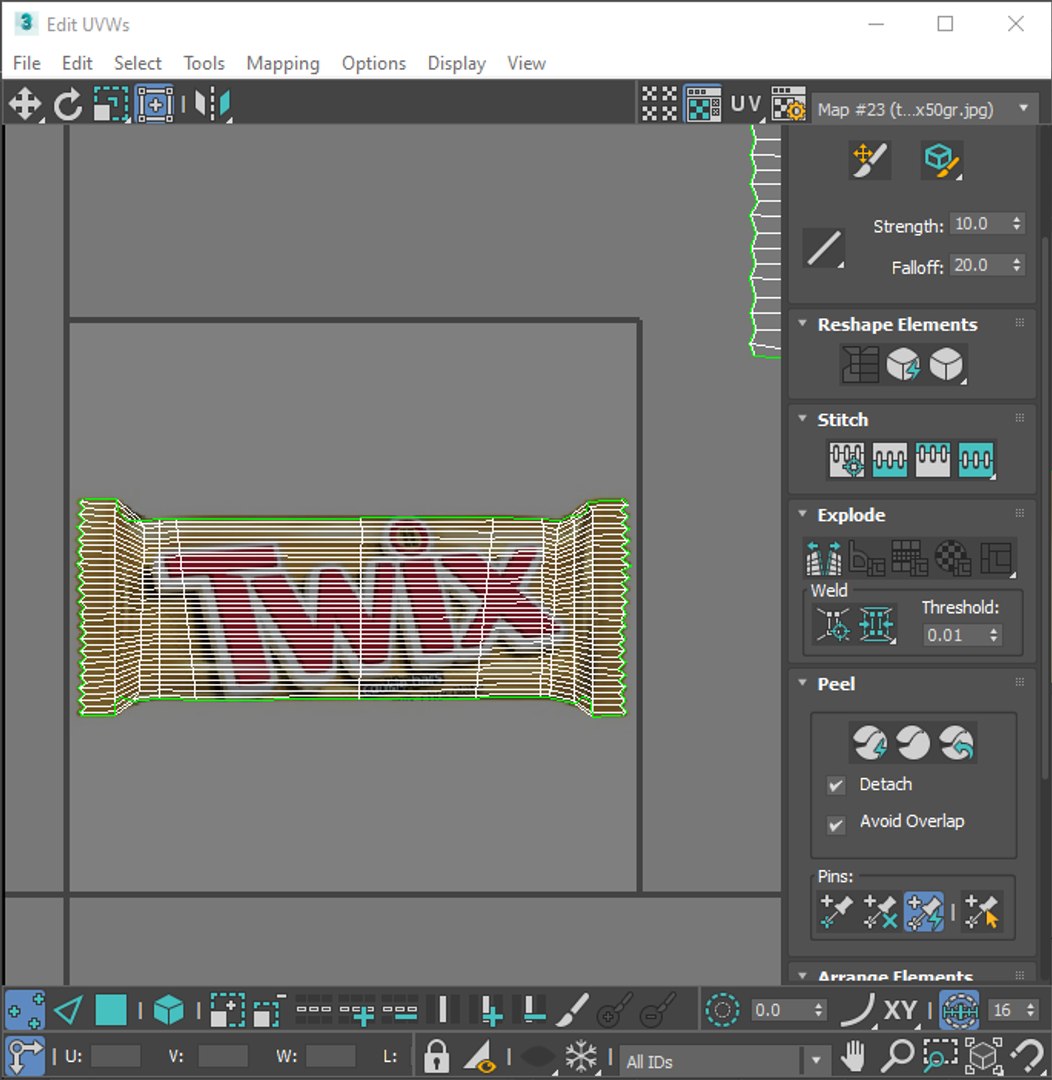1052x1080 pixels.
Task: Toggle the Auto Pin Moved Vertices button
Action: (923, 911)
